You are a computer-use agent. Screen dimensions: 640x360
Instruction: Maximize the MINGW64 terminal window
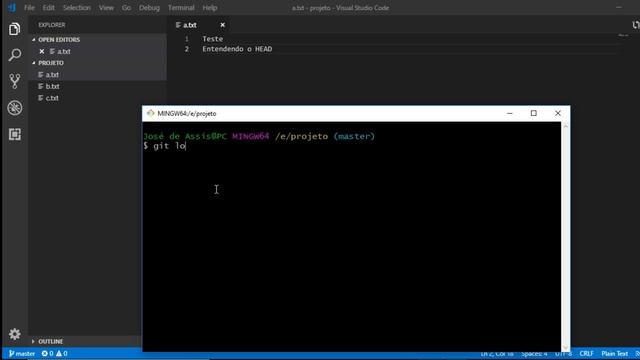point(533,113)
